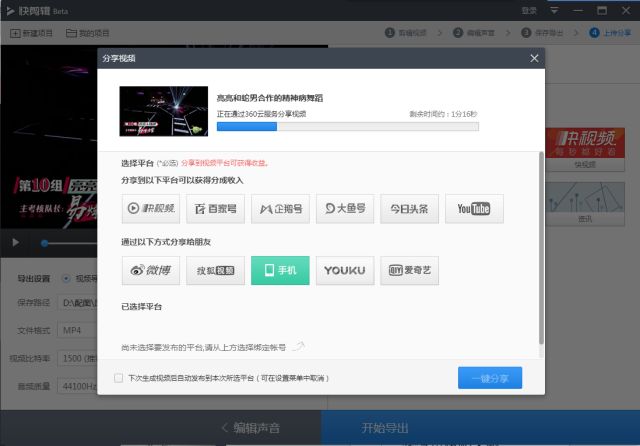Select the 百家号 platform button
Image resolution: width=640 pixels, height=446 pixels.
coord(216,209)
